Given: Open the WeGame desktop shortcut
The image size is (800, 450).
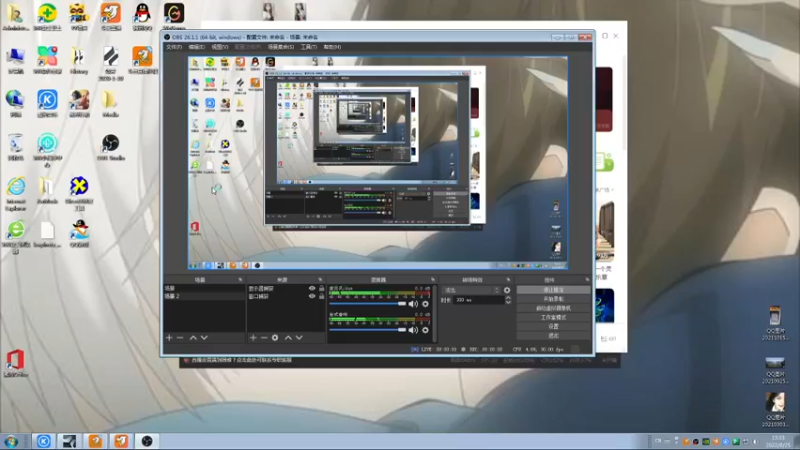Looking at the screenshot, I should click(174, 17).
